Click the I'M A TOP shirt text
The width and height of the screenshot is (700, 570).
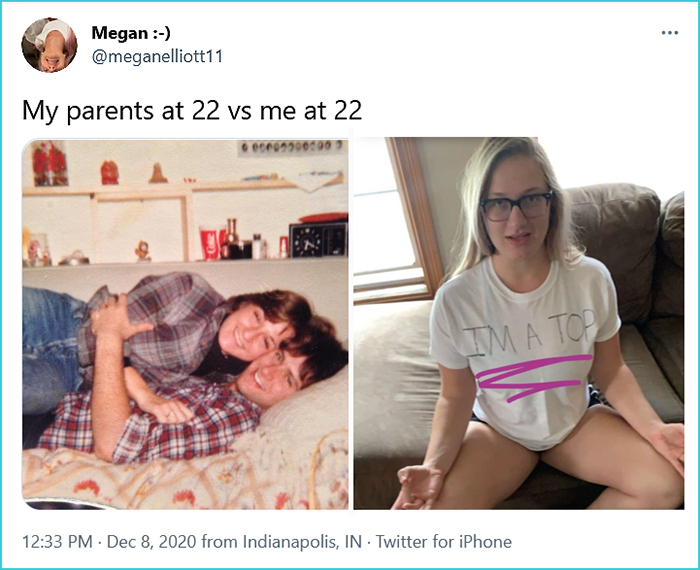pos(529,333)
